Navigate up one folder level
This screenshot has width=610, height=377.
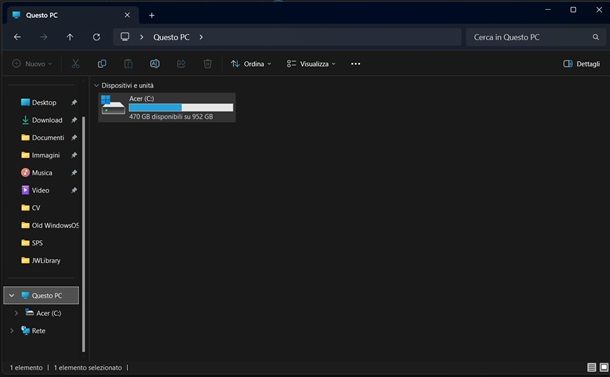pos(70,37)
